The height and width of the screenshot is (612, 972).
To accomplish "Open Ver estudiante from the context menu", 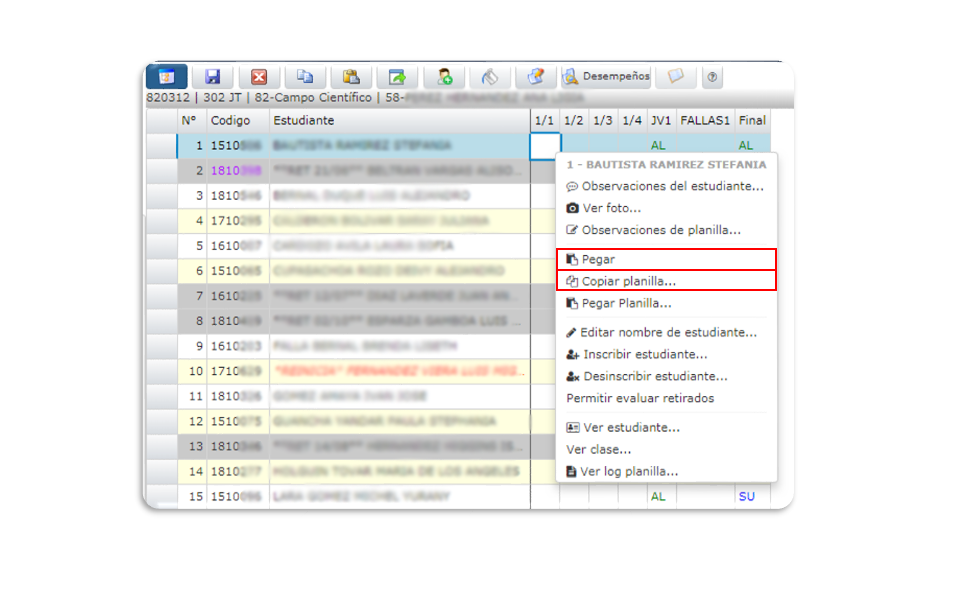I will [665, 428].
